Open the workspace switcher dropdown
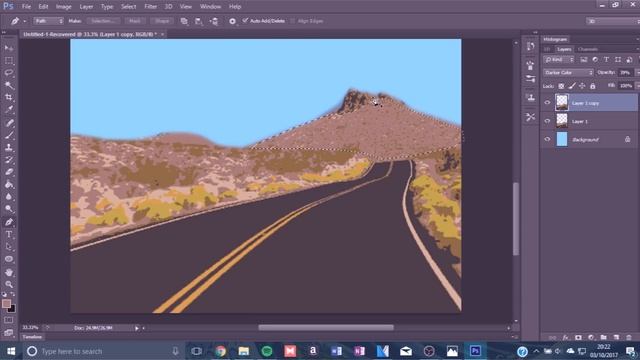640x360 pixels. pos(612,21)
